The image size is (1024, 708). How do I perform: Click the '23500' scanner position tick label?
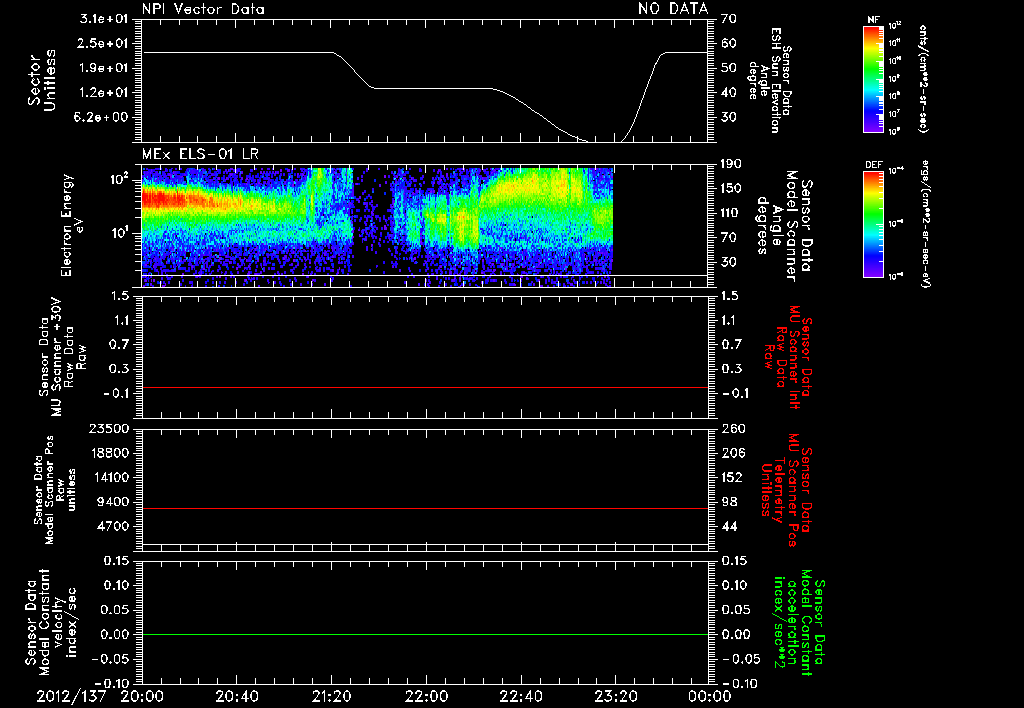coord(108,428)
